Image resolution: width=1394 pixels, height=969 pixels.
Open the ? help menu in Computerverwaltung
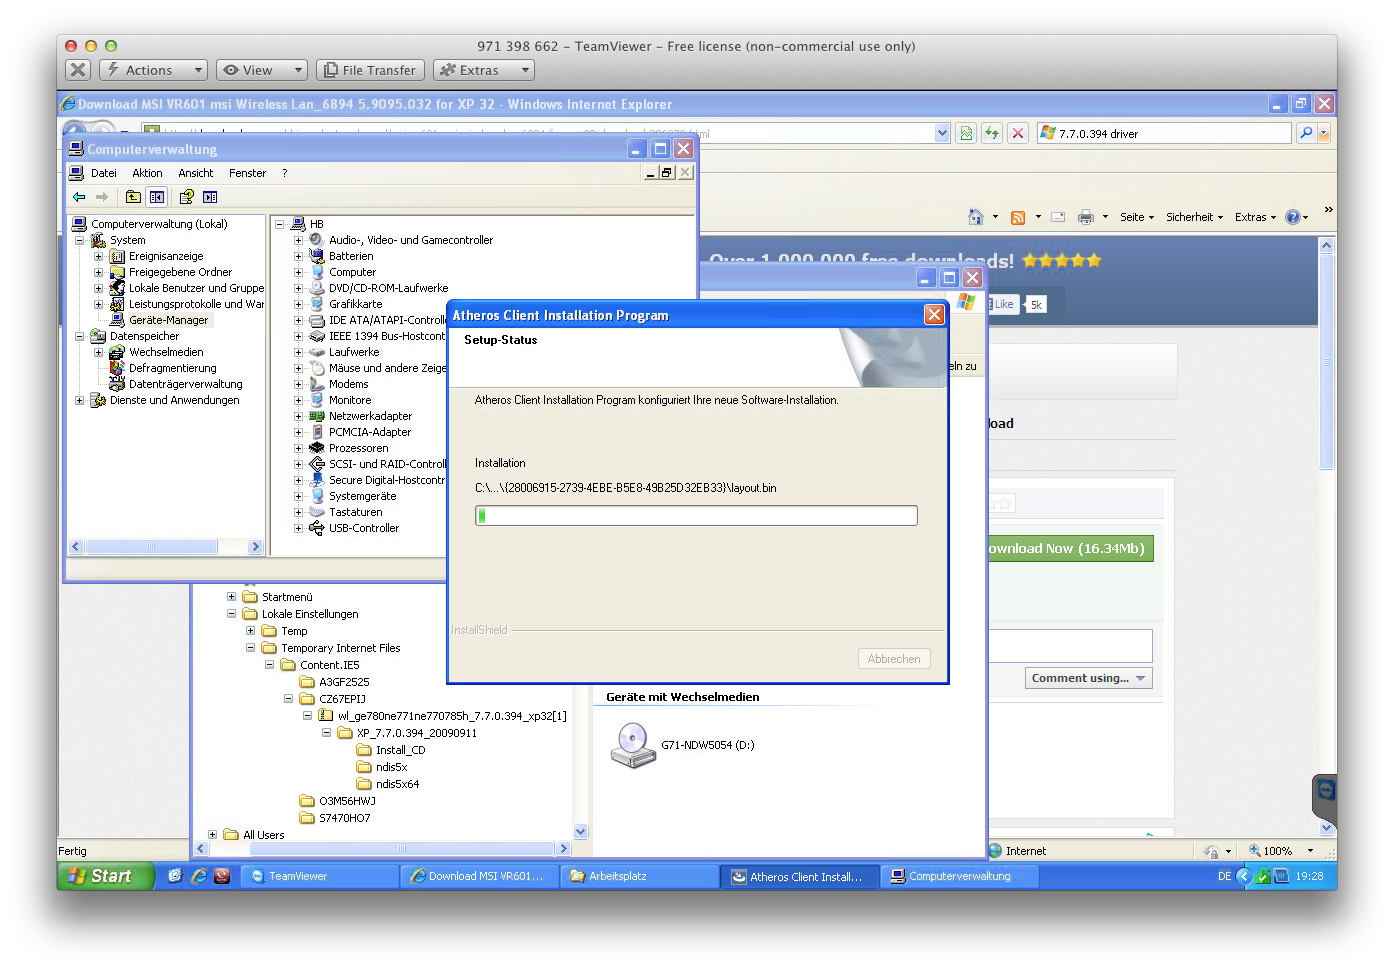click(284, 173)
